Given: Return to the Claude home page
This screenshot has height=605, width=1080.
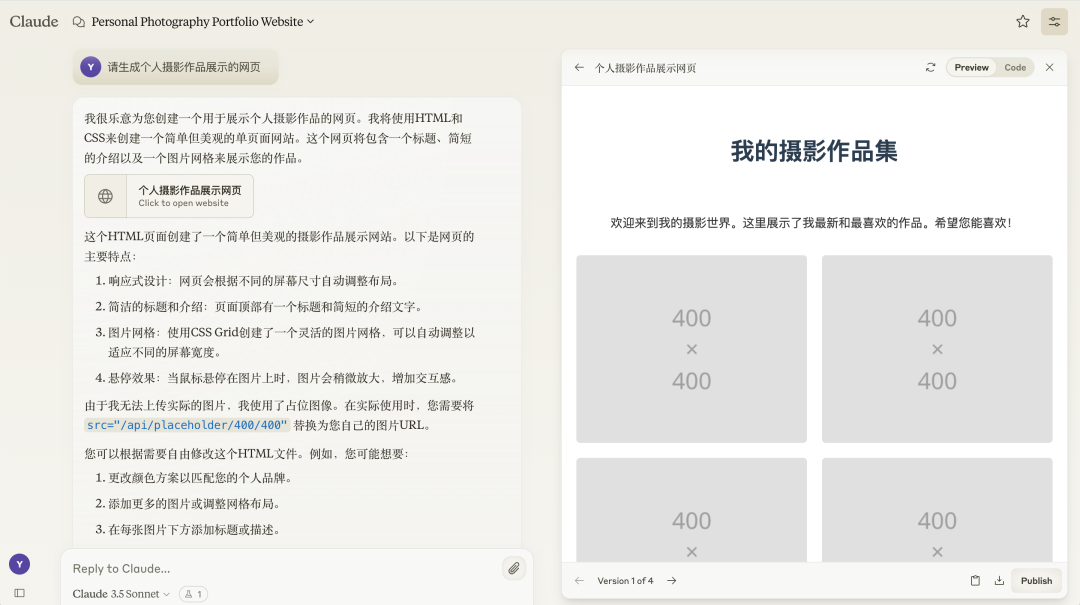Looking at the screenshot, I should pos(33,20).
